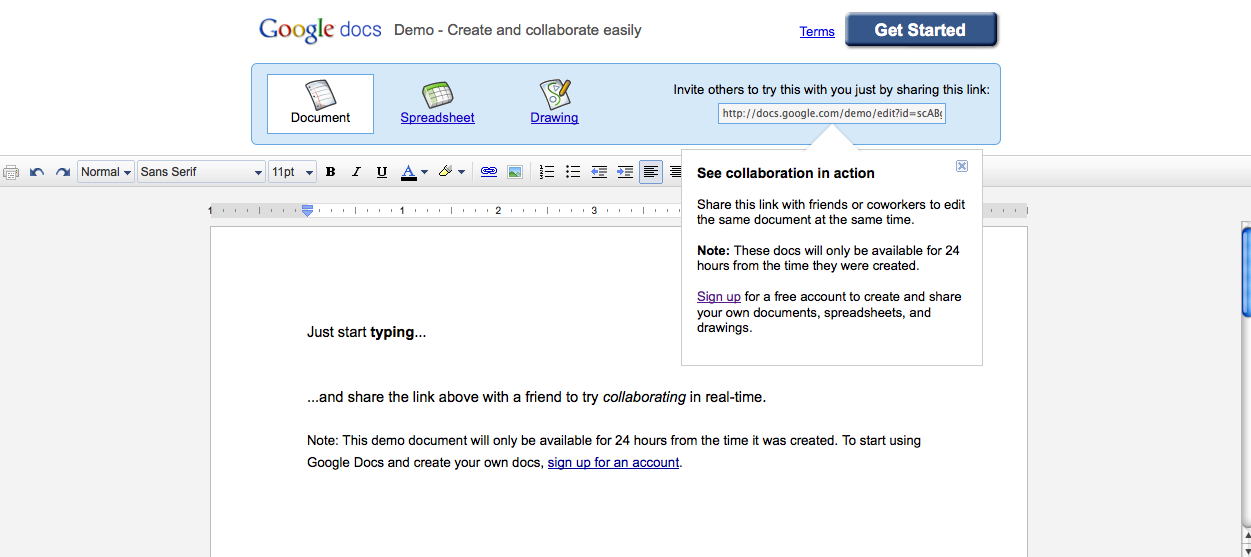
Task: Undo the last action
Action: click(37, 172)
